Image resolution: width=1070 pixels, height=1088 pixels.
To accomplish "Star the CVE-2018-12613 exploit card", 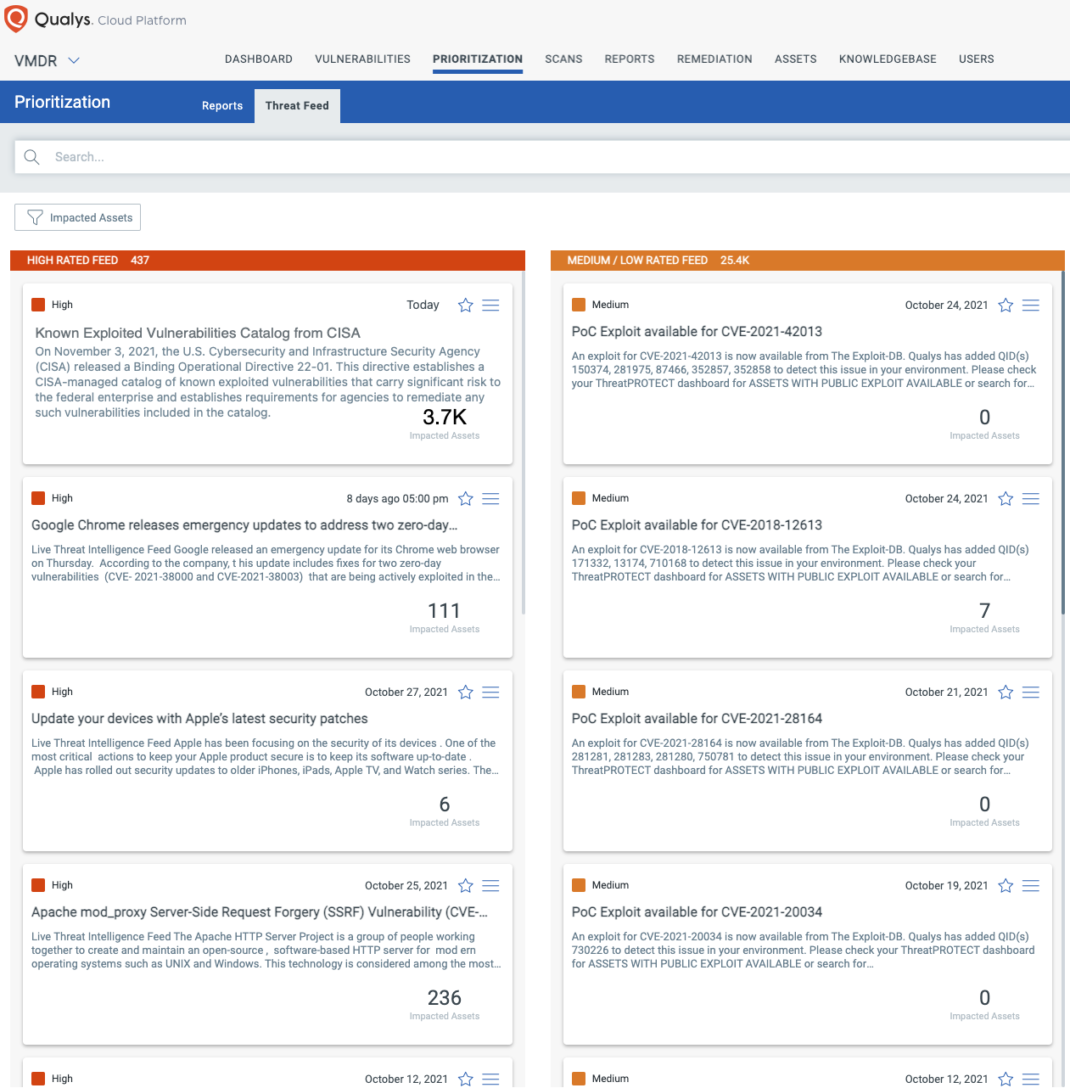I will (x=1005, y=498).
